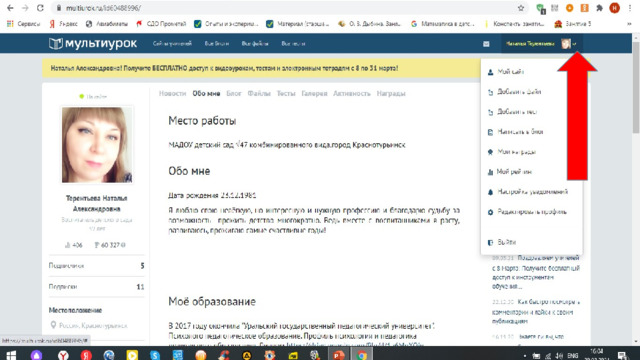Image resolution: width=640 pixels, height=360 pixels.
Task: Select Редактировать профиль in the user menu
Action: click(x=531, y=212)
